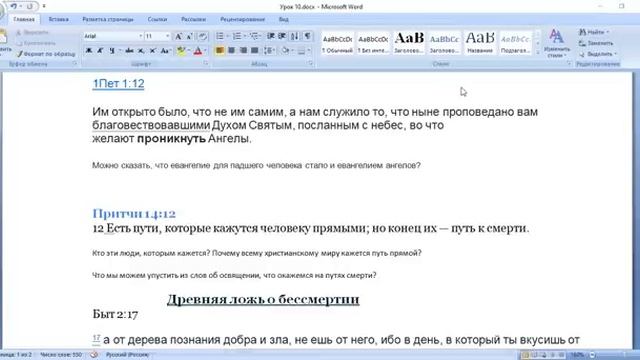This screenshot has width=640, height=360.
Task: Expand styles gallery more arrow
Action: [538, 53]
